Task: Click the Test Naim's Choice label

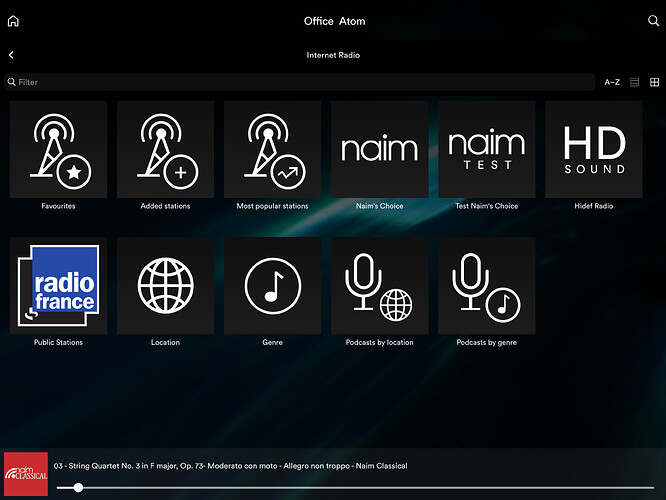Action: point(486,206)
